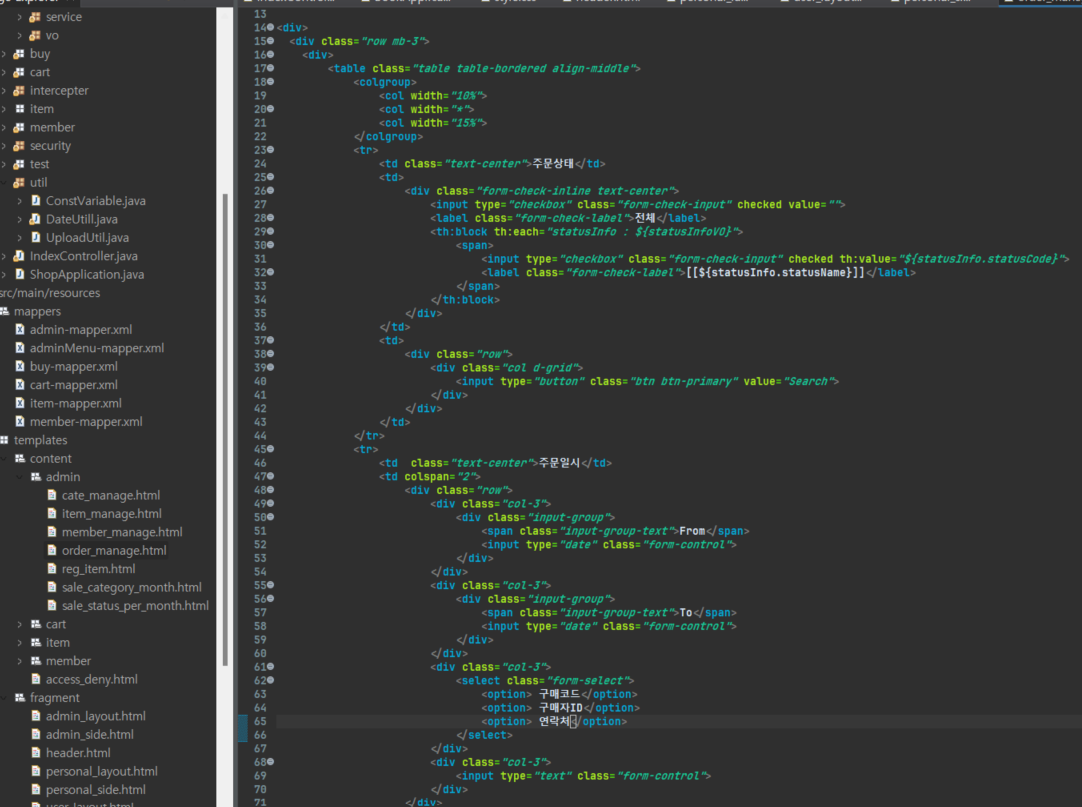This screenshot has height=807, width=1082.
Task: Click the access_deny.html file icon
Action: pos(36,680)
